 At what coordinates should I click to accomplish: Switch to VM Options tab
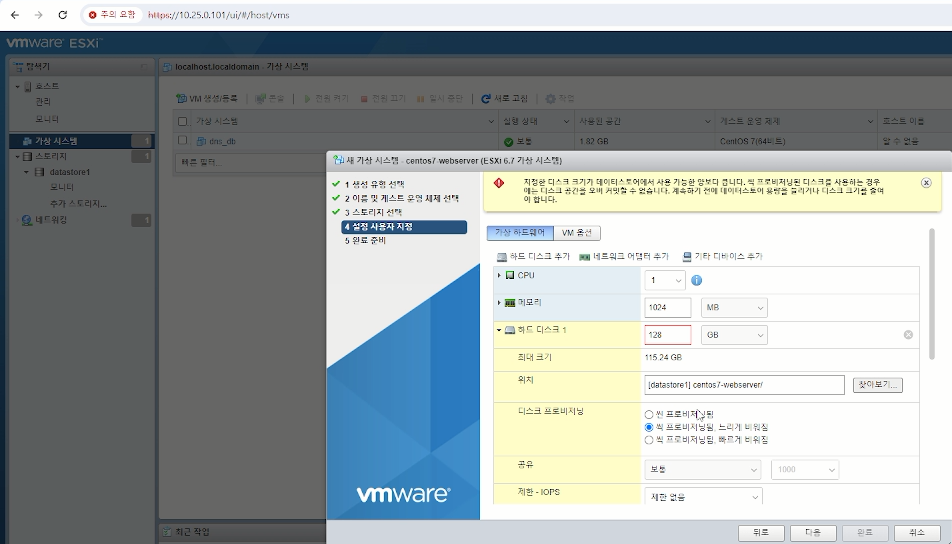(577, 233)
